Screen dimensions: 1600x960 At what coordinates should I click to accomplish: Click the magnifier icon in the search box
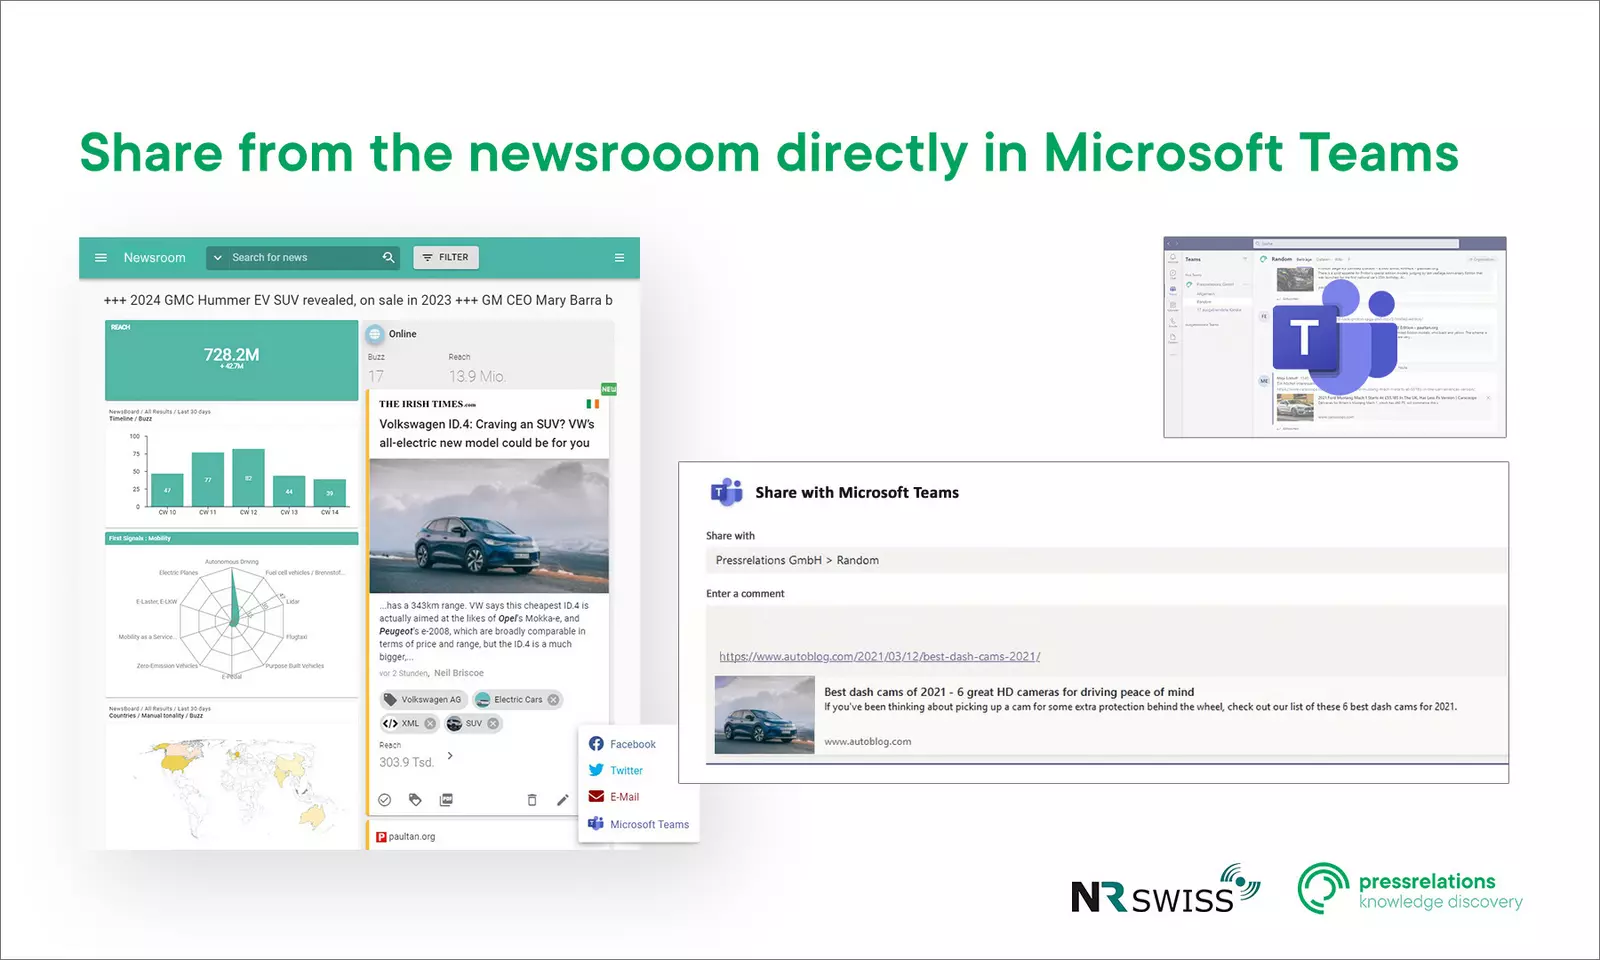pyautogui.click(x=388, y=258)
